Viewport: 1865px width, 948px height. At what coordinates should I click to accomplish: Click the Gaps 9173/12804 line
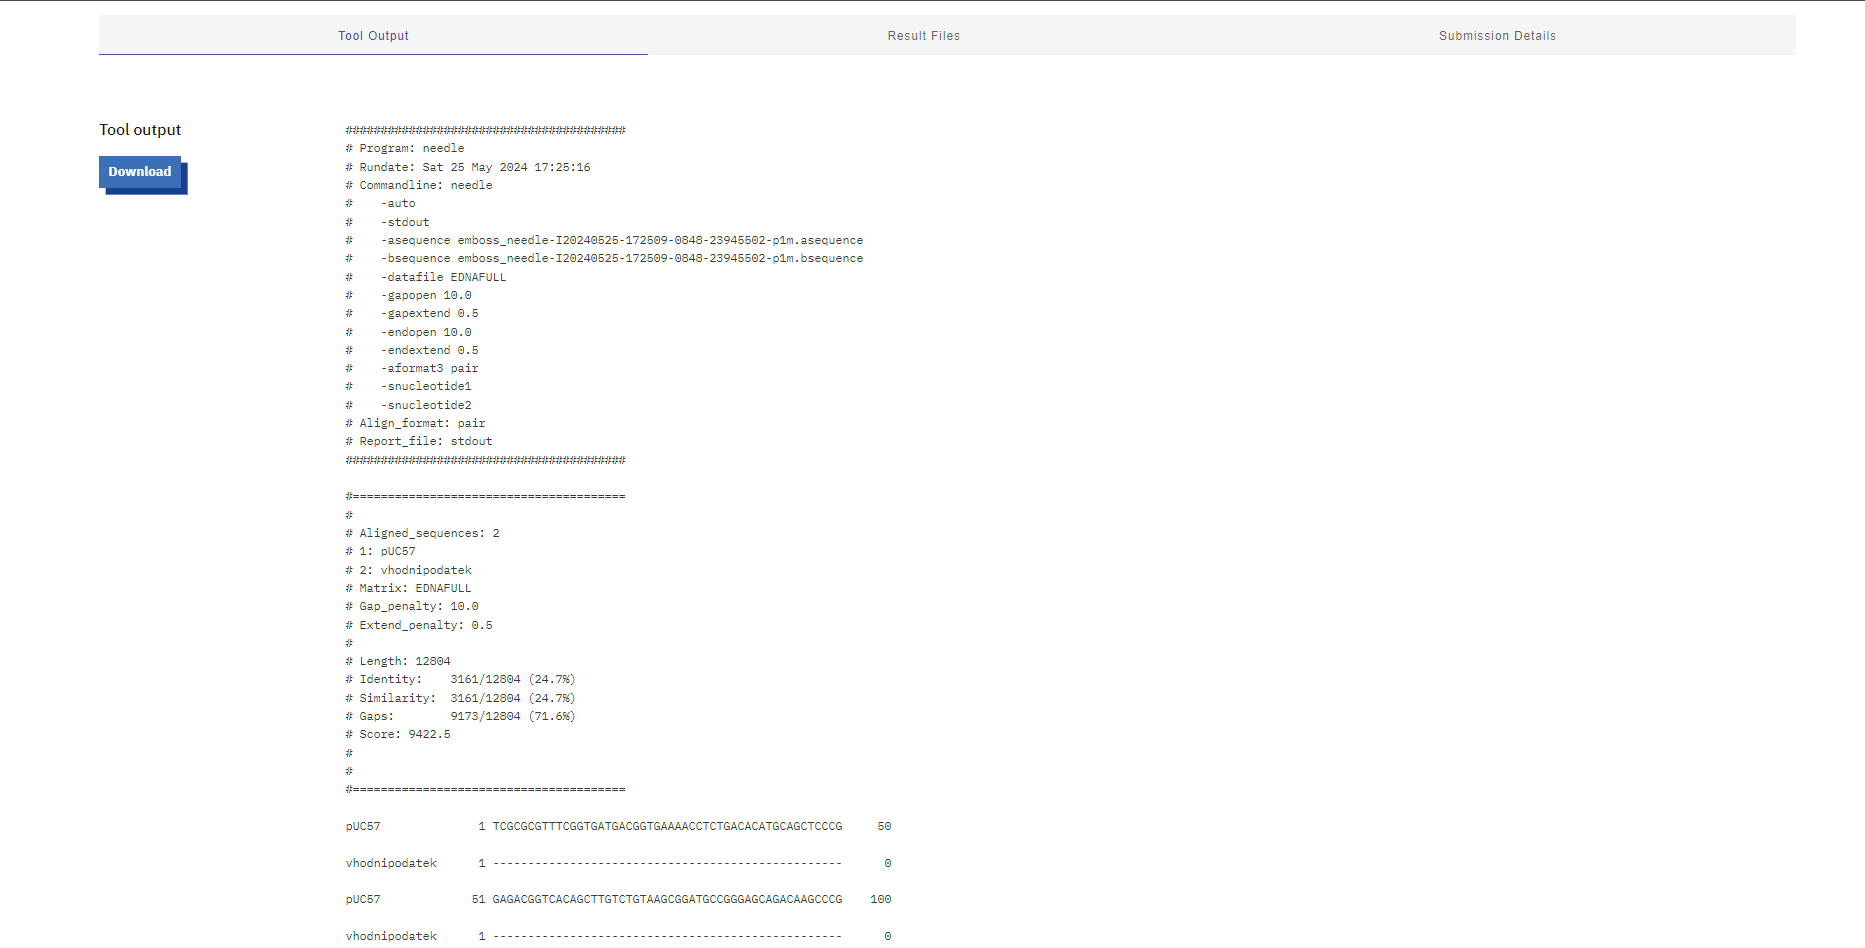tap(460, 716)
